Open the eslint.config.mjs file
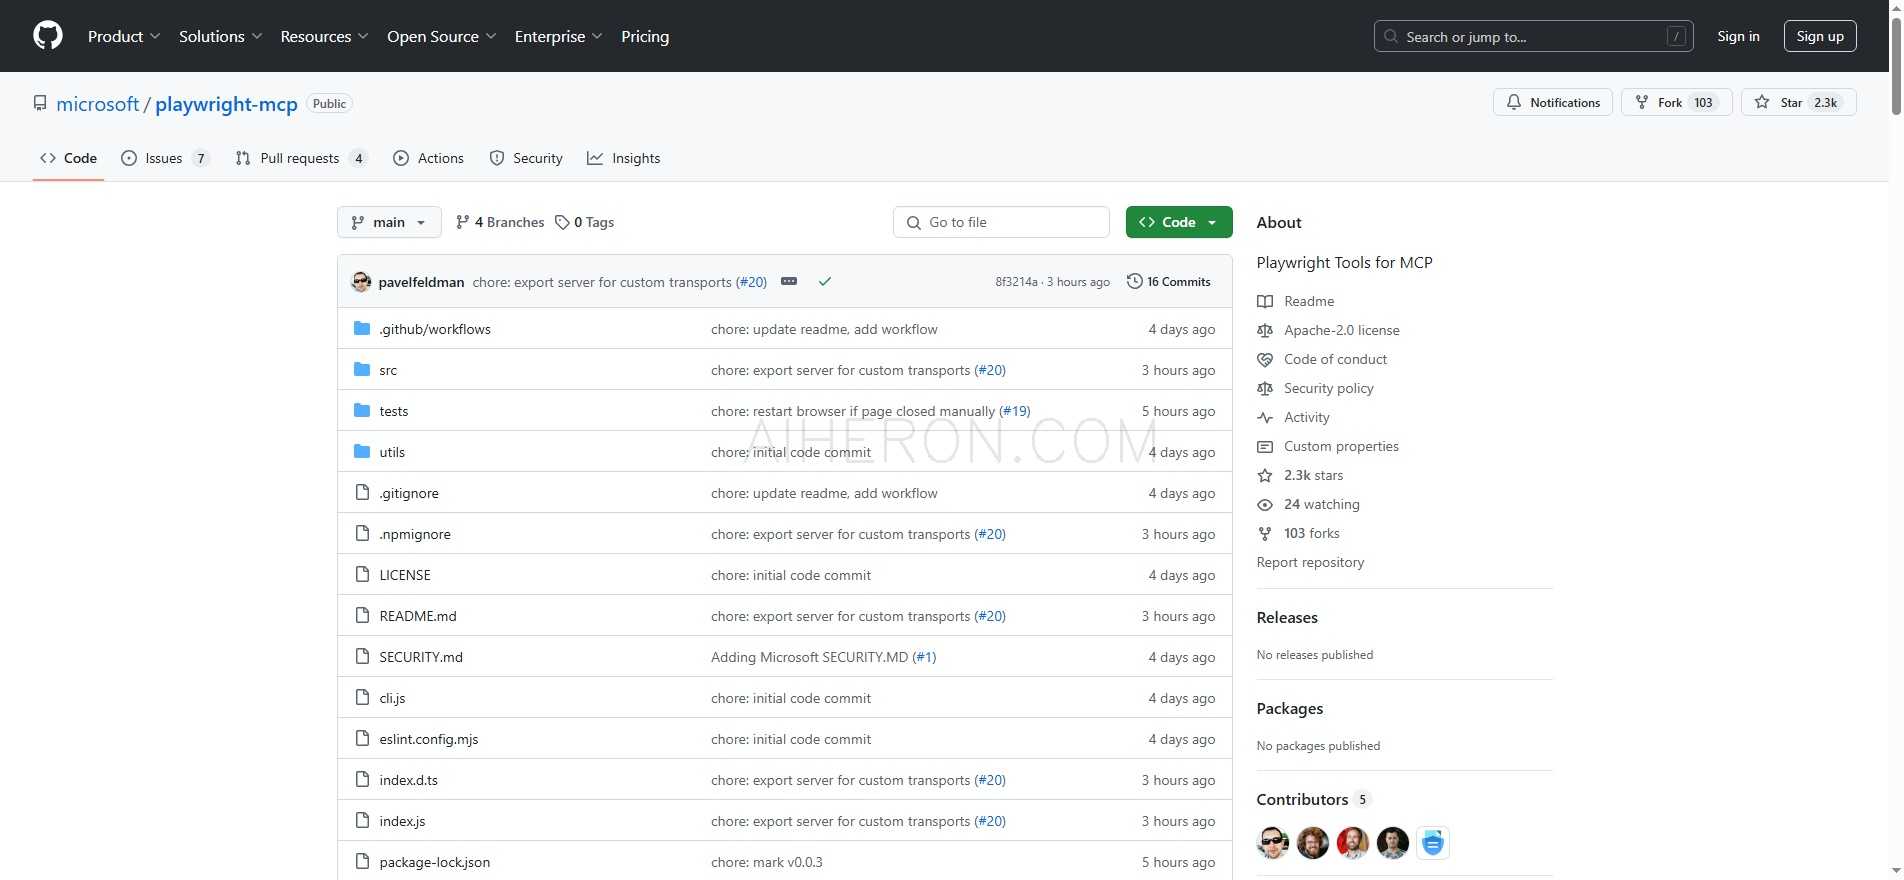The image size is (1904, 880). (429, 739)
